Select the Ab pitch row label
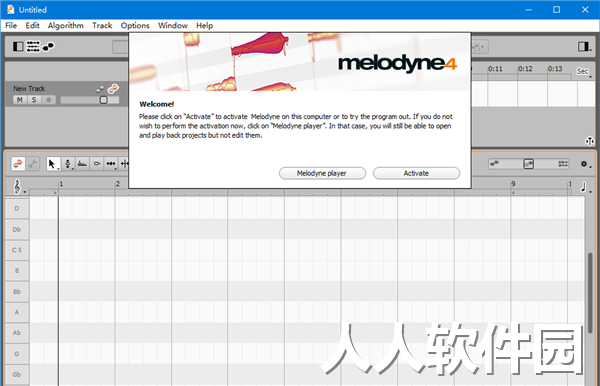 coord(17,333)
